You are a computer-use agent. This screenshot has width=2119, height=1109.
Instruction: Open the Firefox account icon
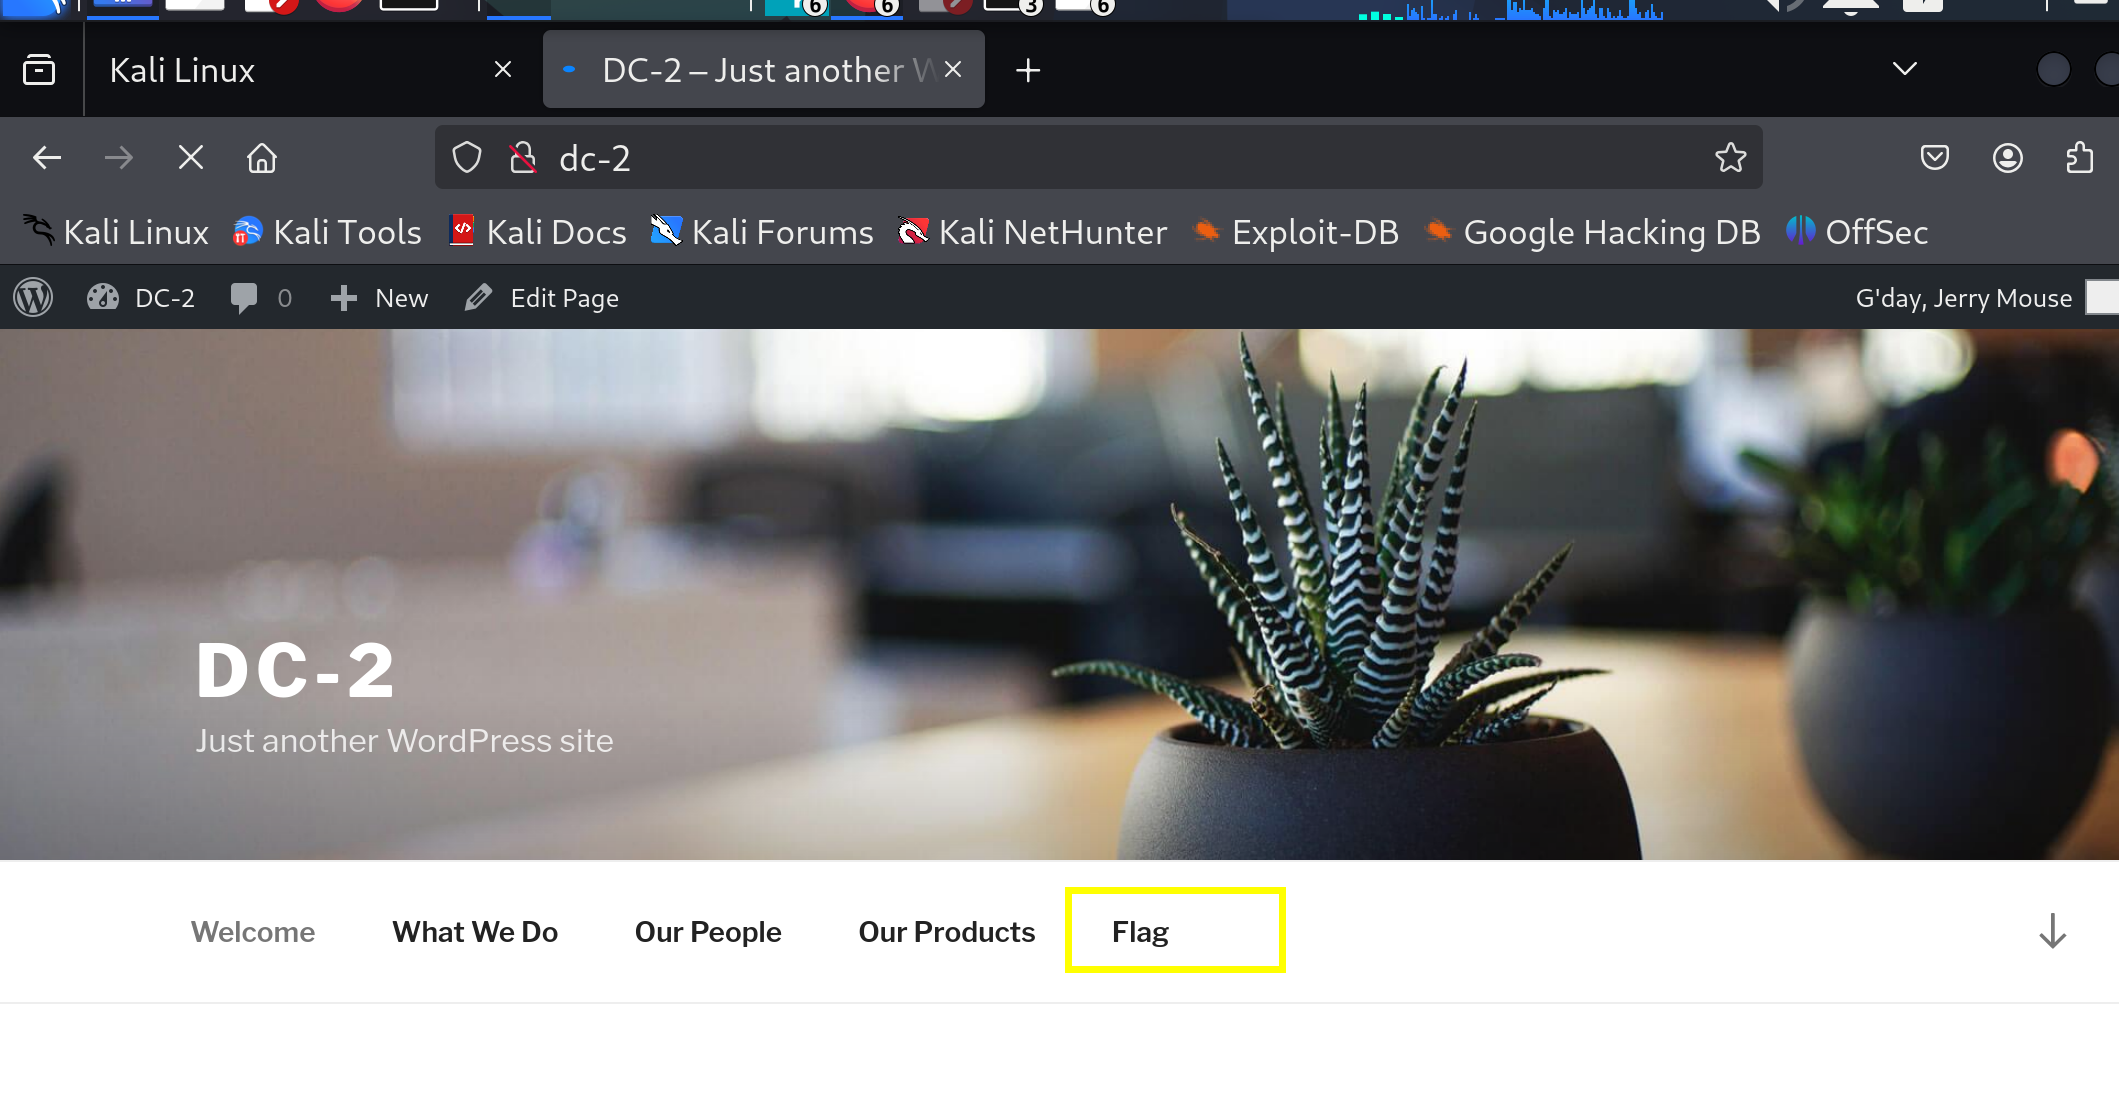2007,158
